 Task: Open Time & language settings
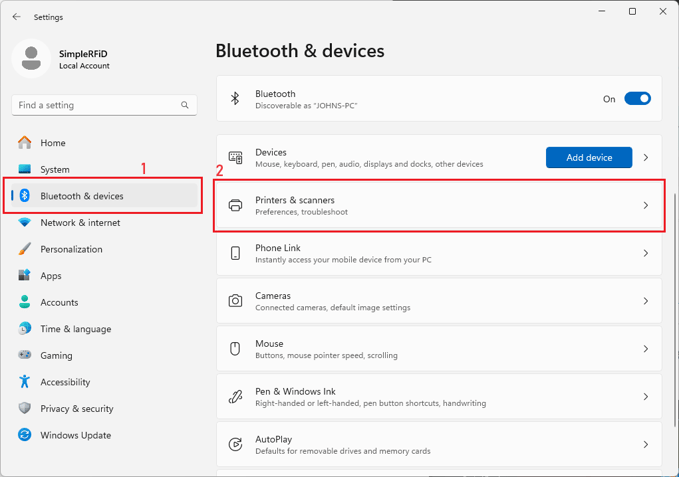[x=104, y=329]
